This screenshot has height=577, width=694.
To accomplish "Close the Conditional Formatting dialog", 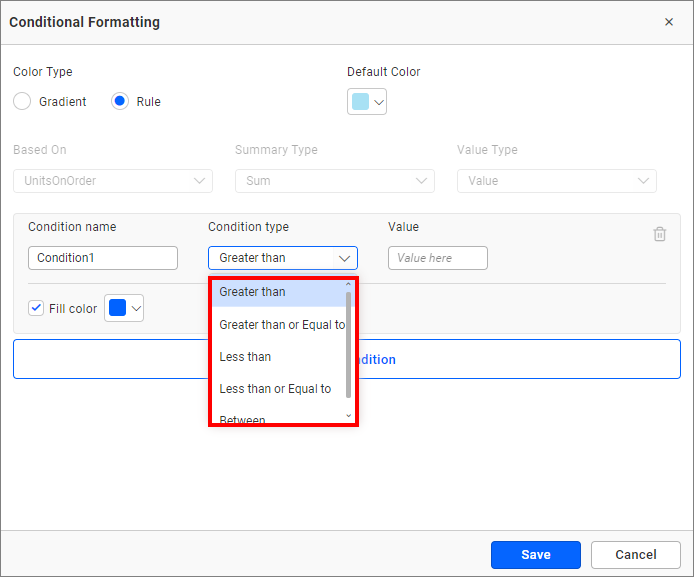I will (x=669, y=22).
